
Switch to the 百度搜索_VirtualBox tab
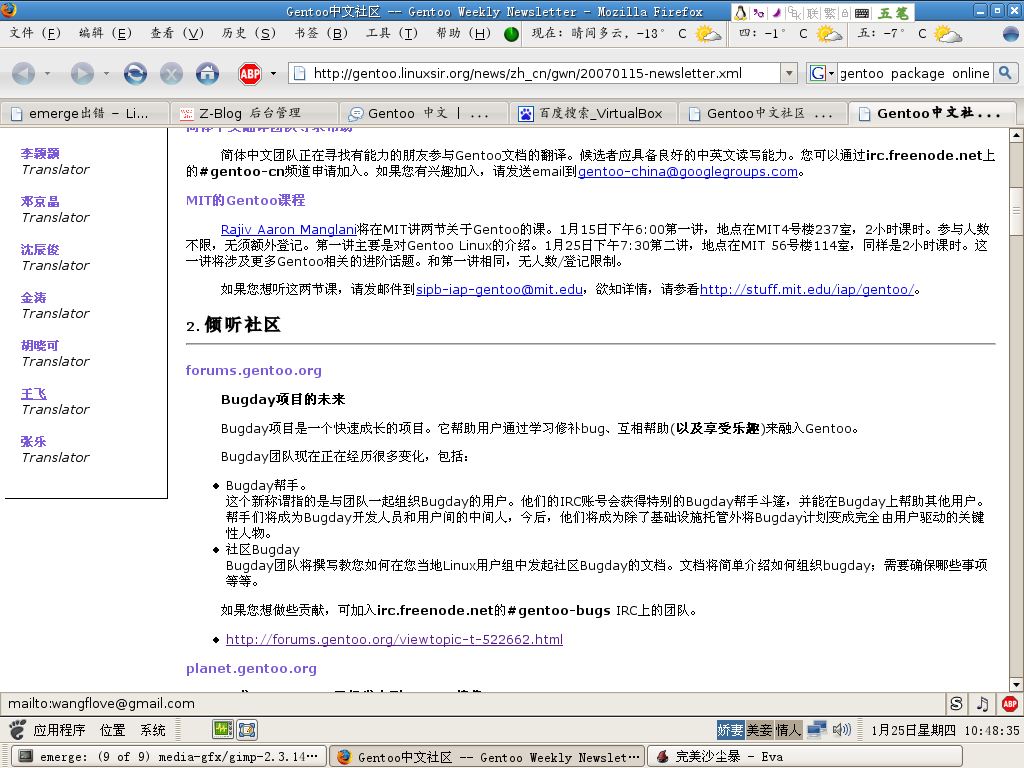coord(594,113)
